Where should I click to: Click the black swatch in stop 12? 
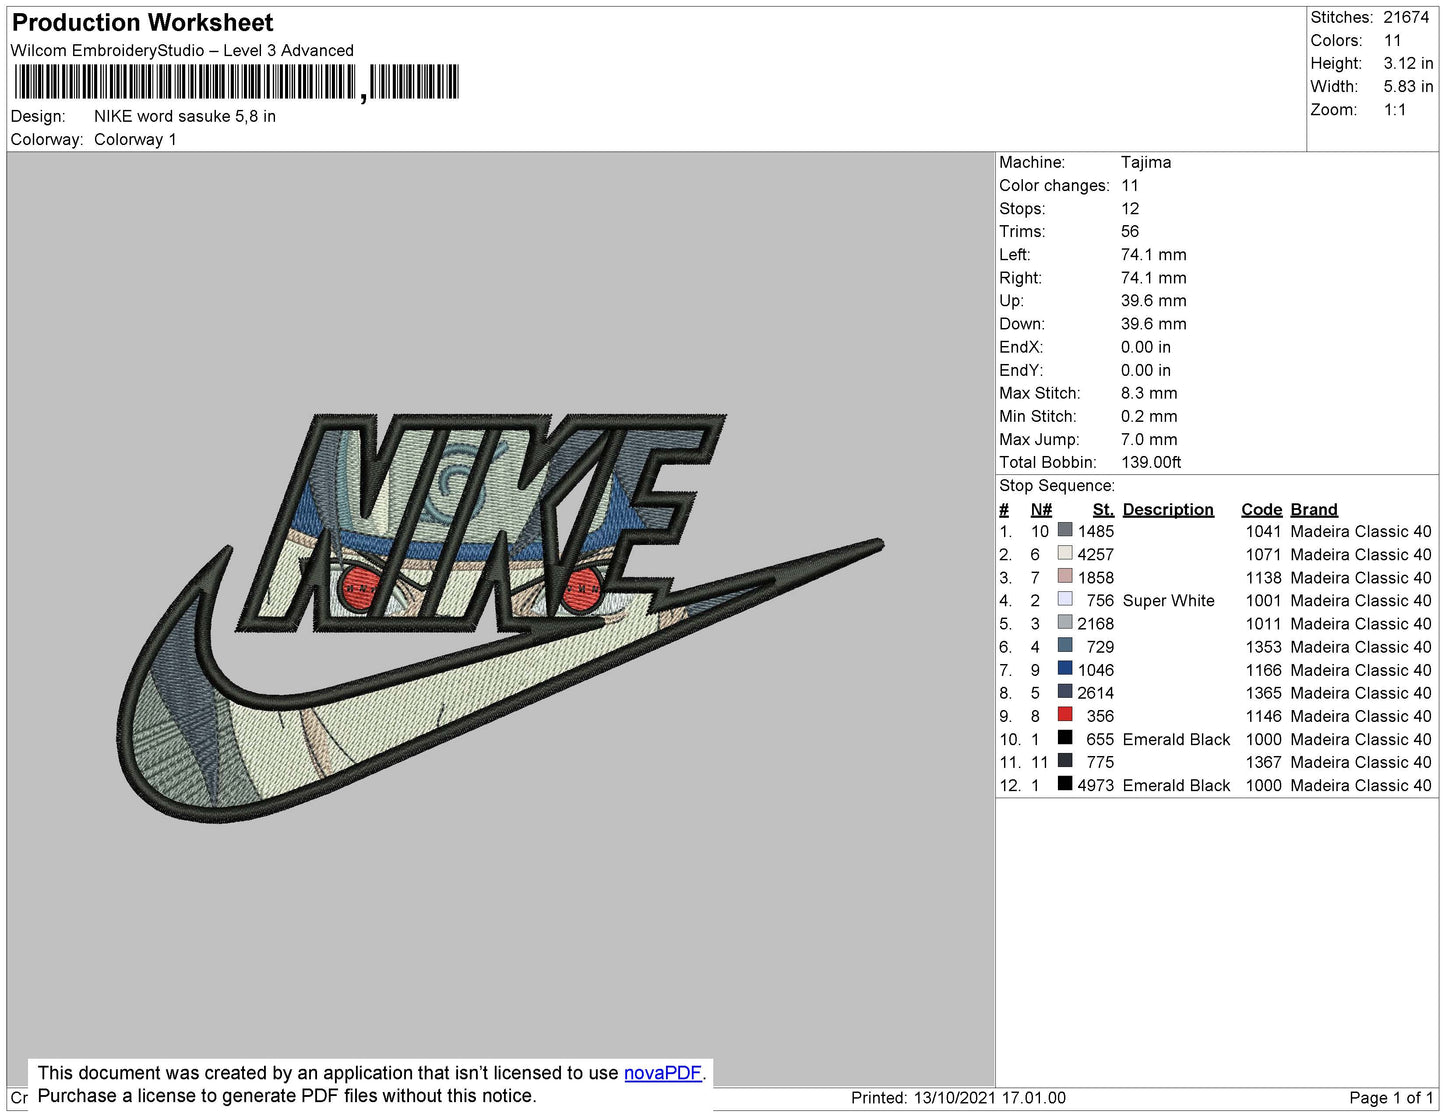tap(1065, 783)
